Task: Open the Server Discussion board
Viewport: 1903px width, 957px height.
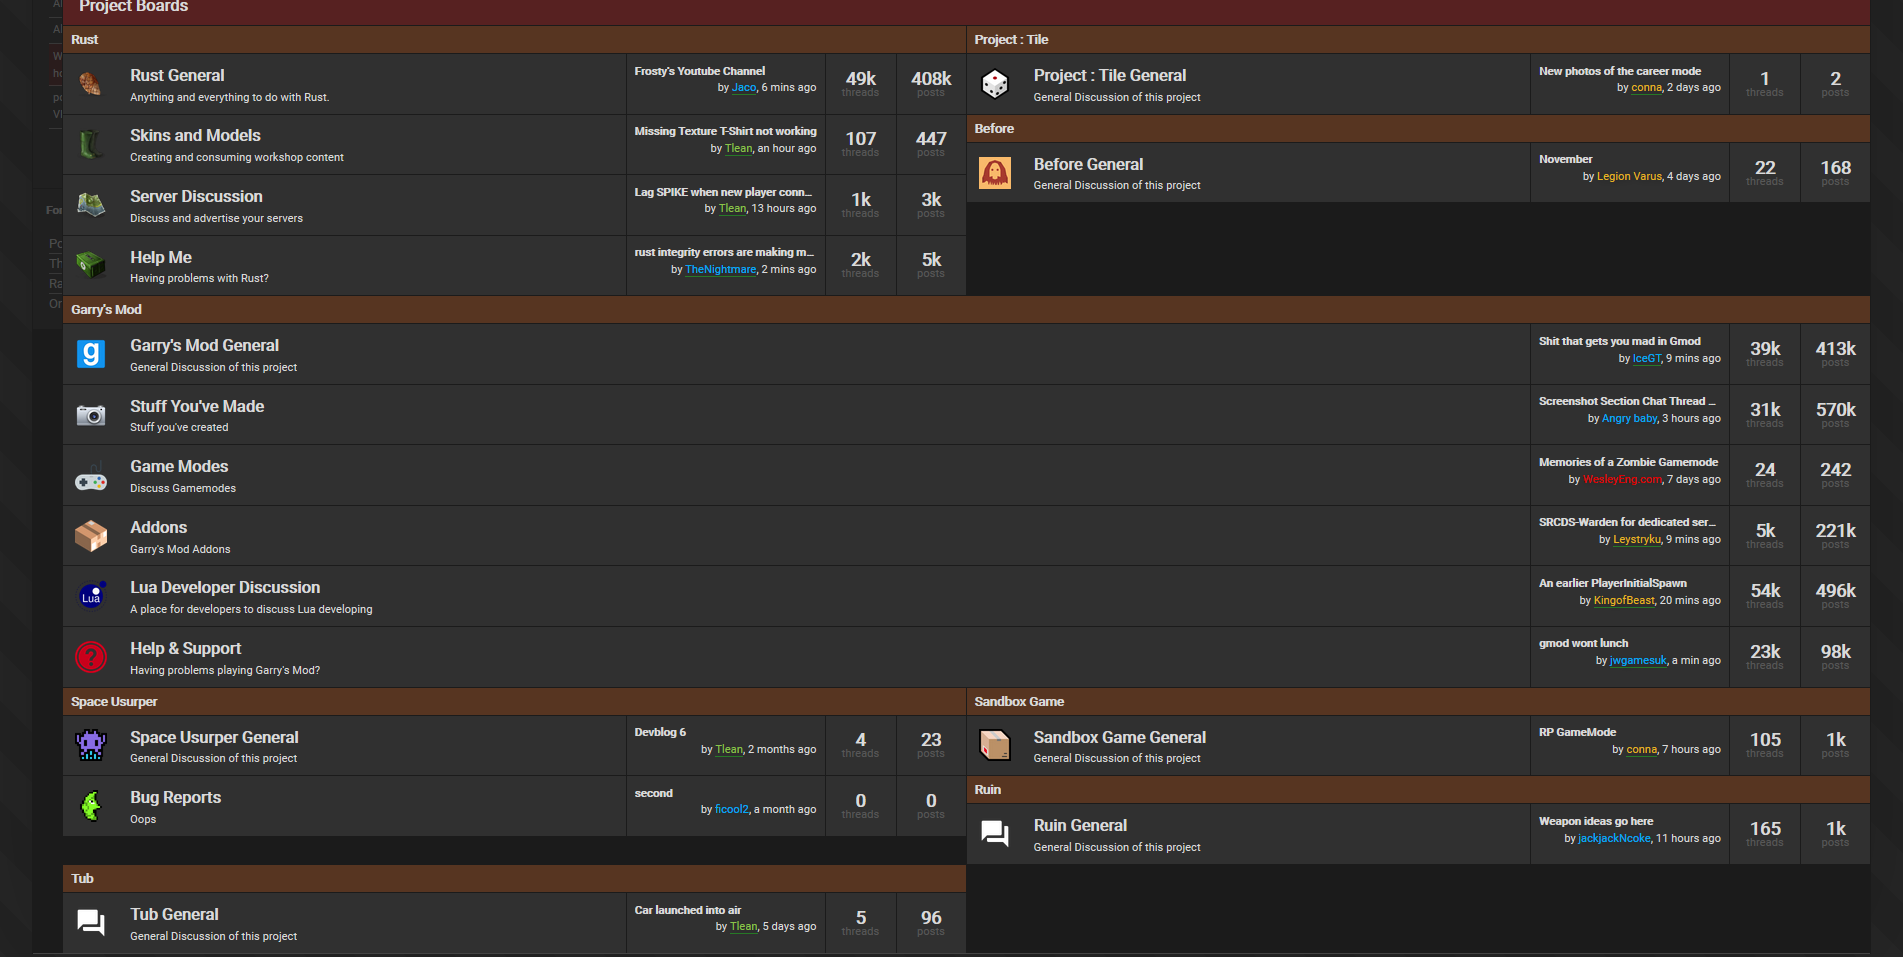Action: click(196, 196)
